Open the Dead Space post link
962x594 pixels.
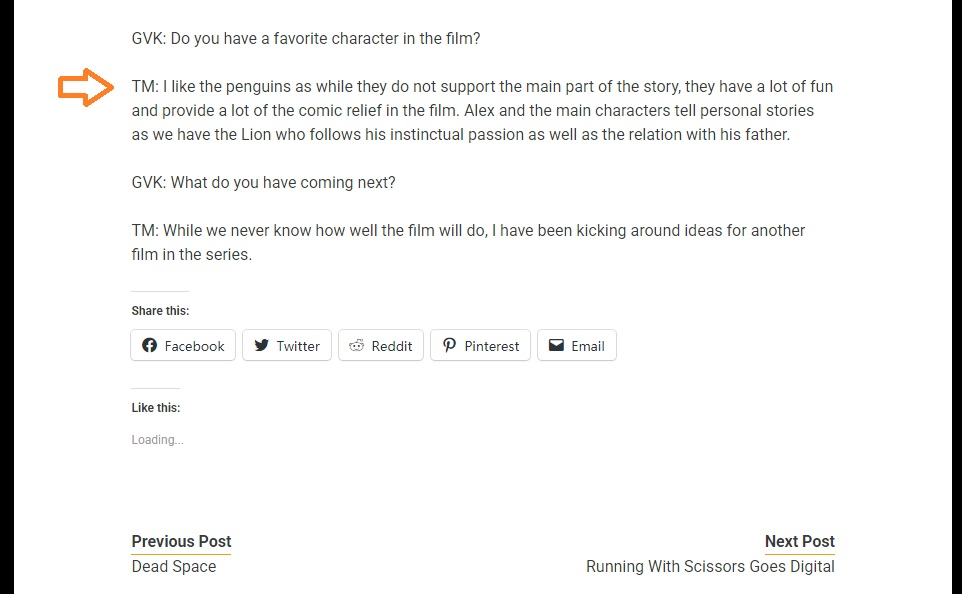pos(174,566)
